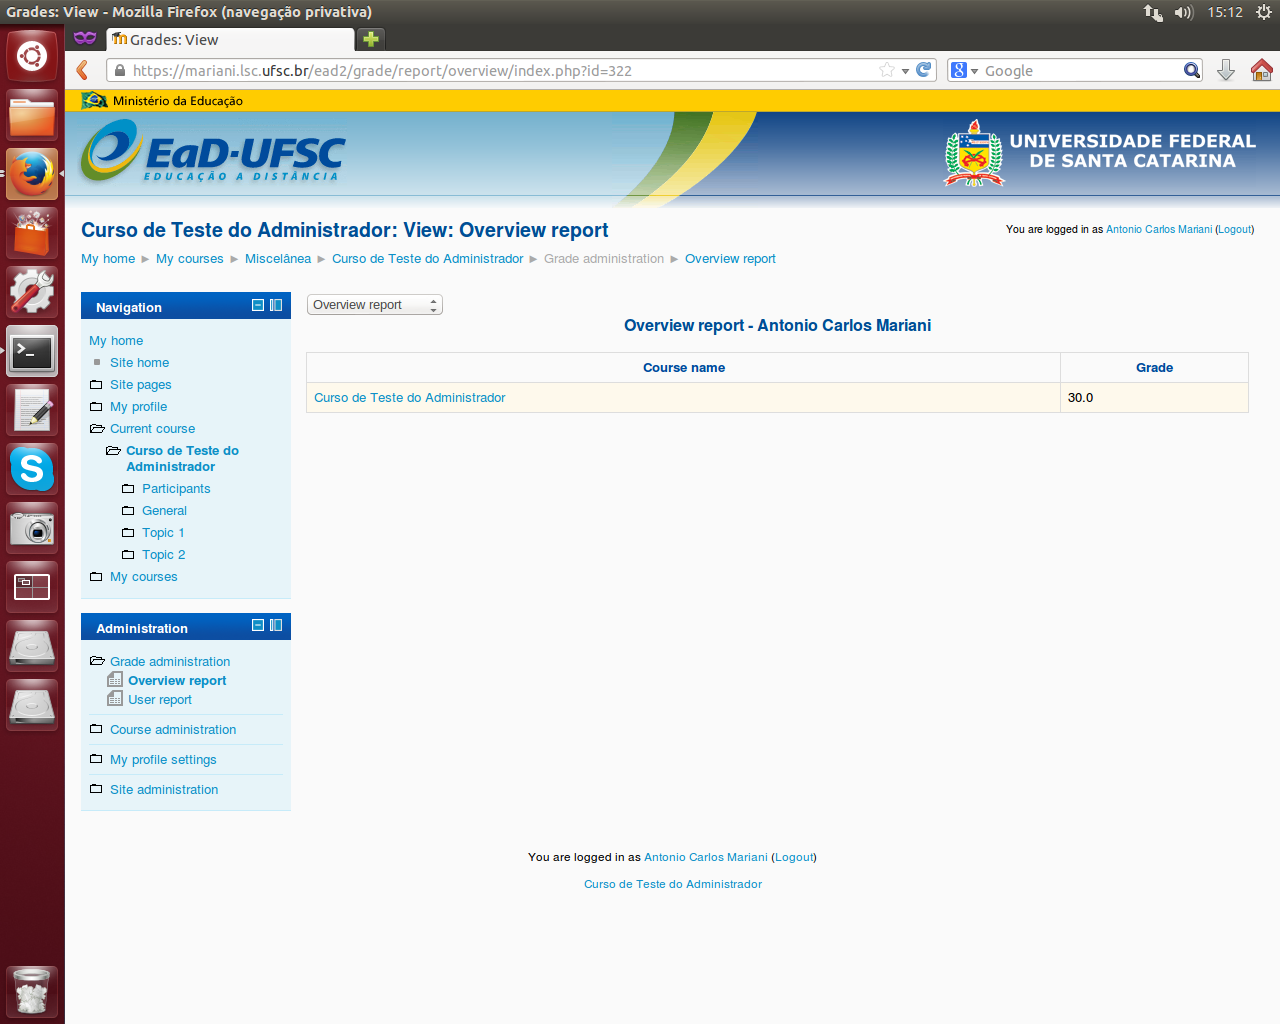
Task: Dock the Navigation block to the side
Action: pyautogui.click(x=276, y=305)
